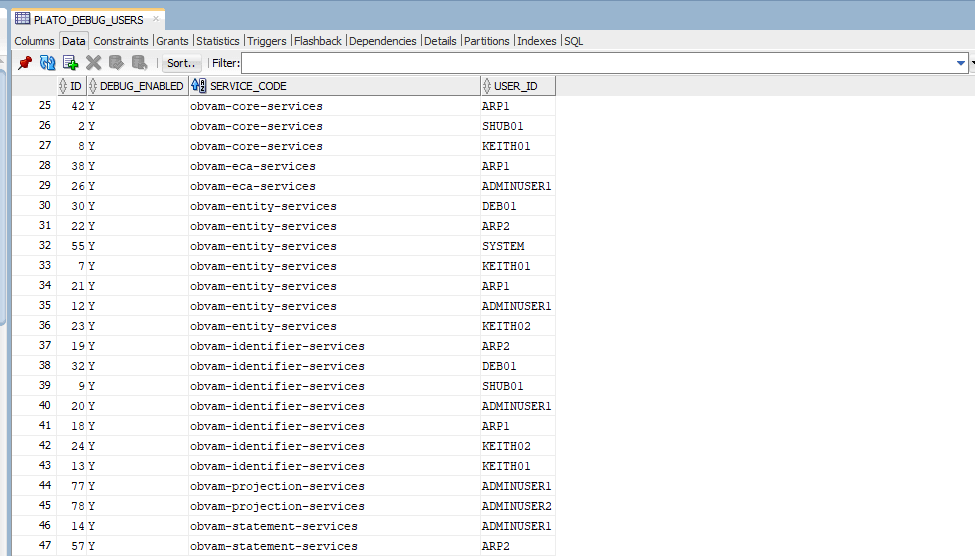
Task: Select obvam-statement-services cell in row 46
Action: click(335, 526)
